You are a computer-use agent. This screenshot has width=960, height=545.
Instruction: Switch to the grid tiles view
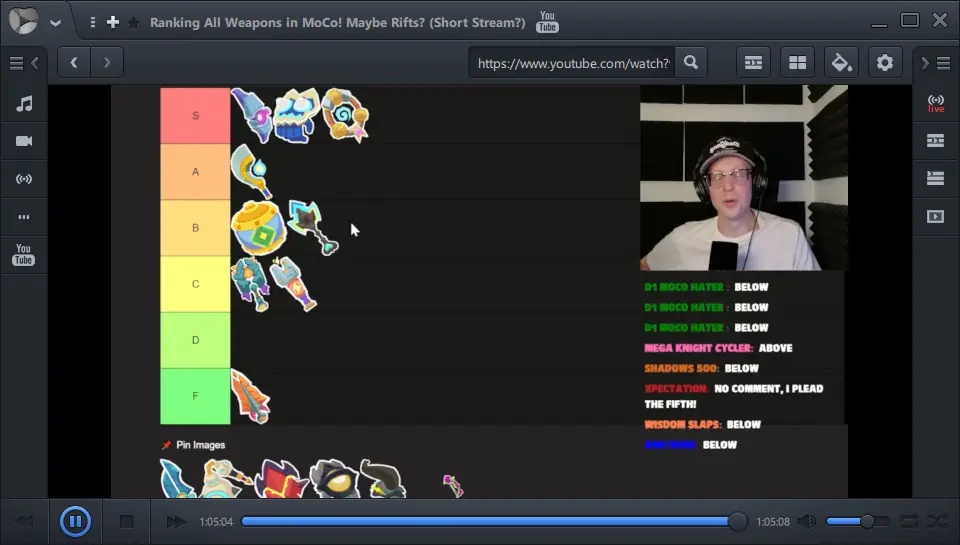pos(797,62)
